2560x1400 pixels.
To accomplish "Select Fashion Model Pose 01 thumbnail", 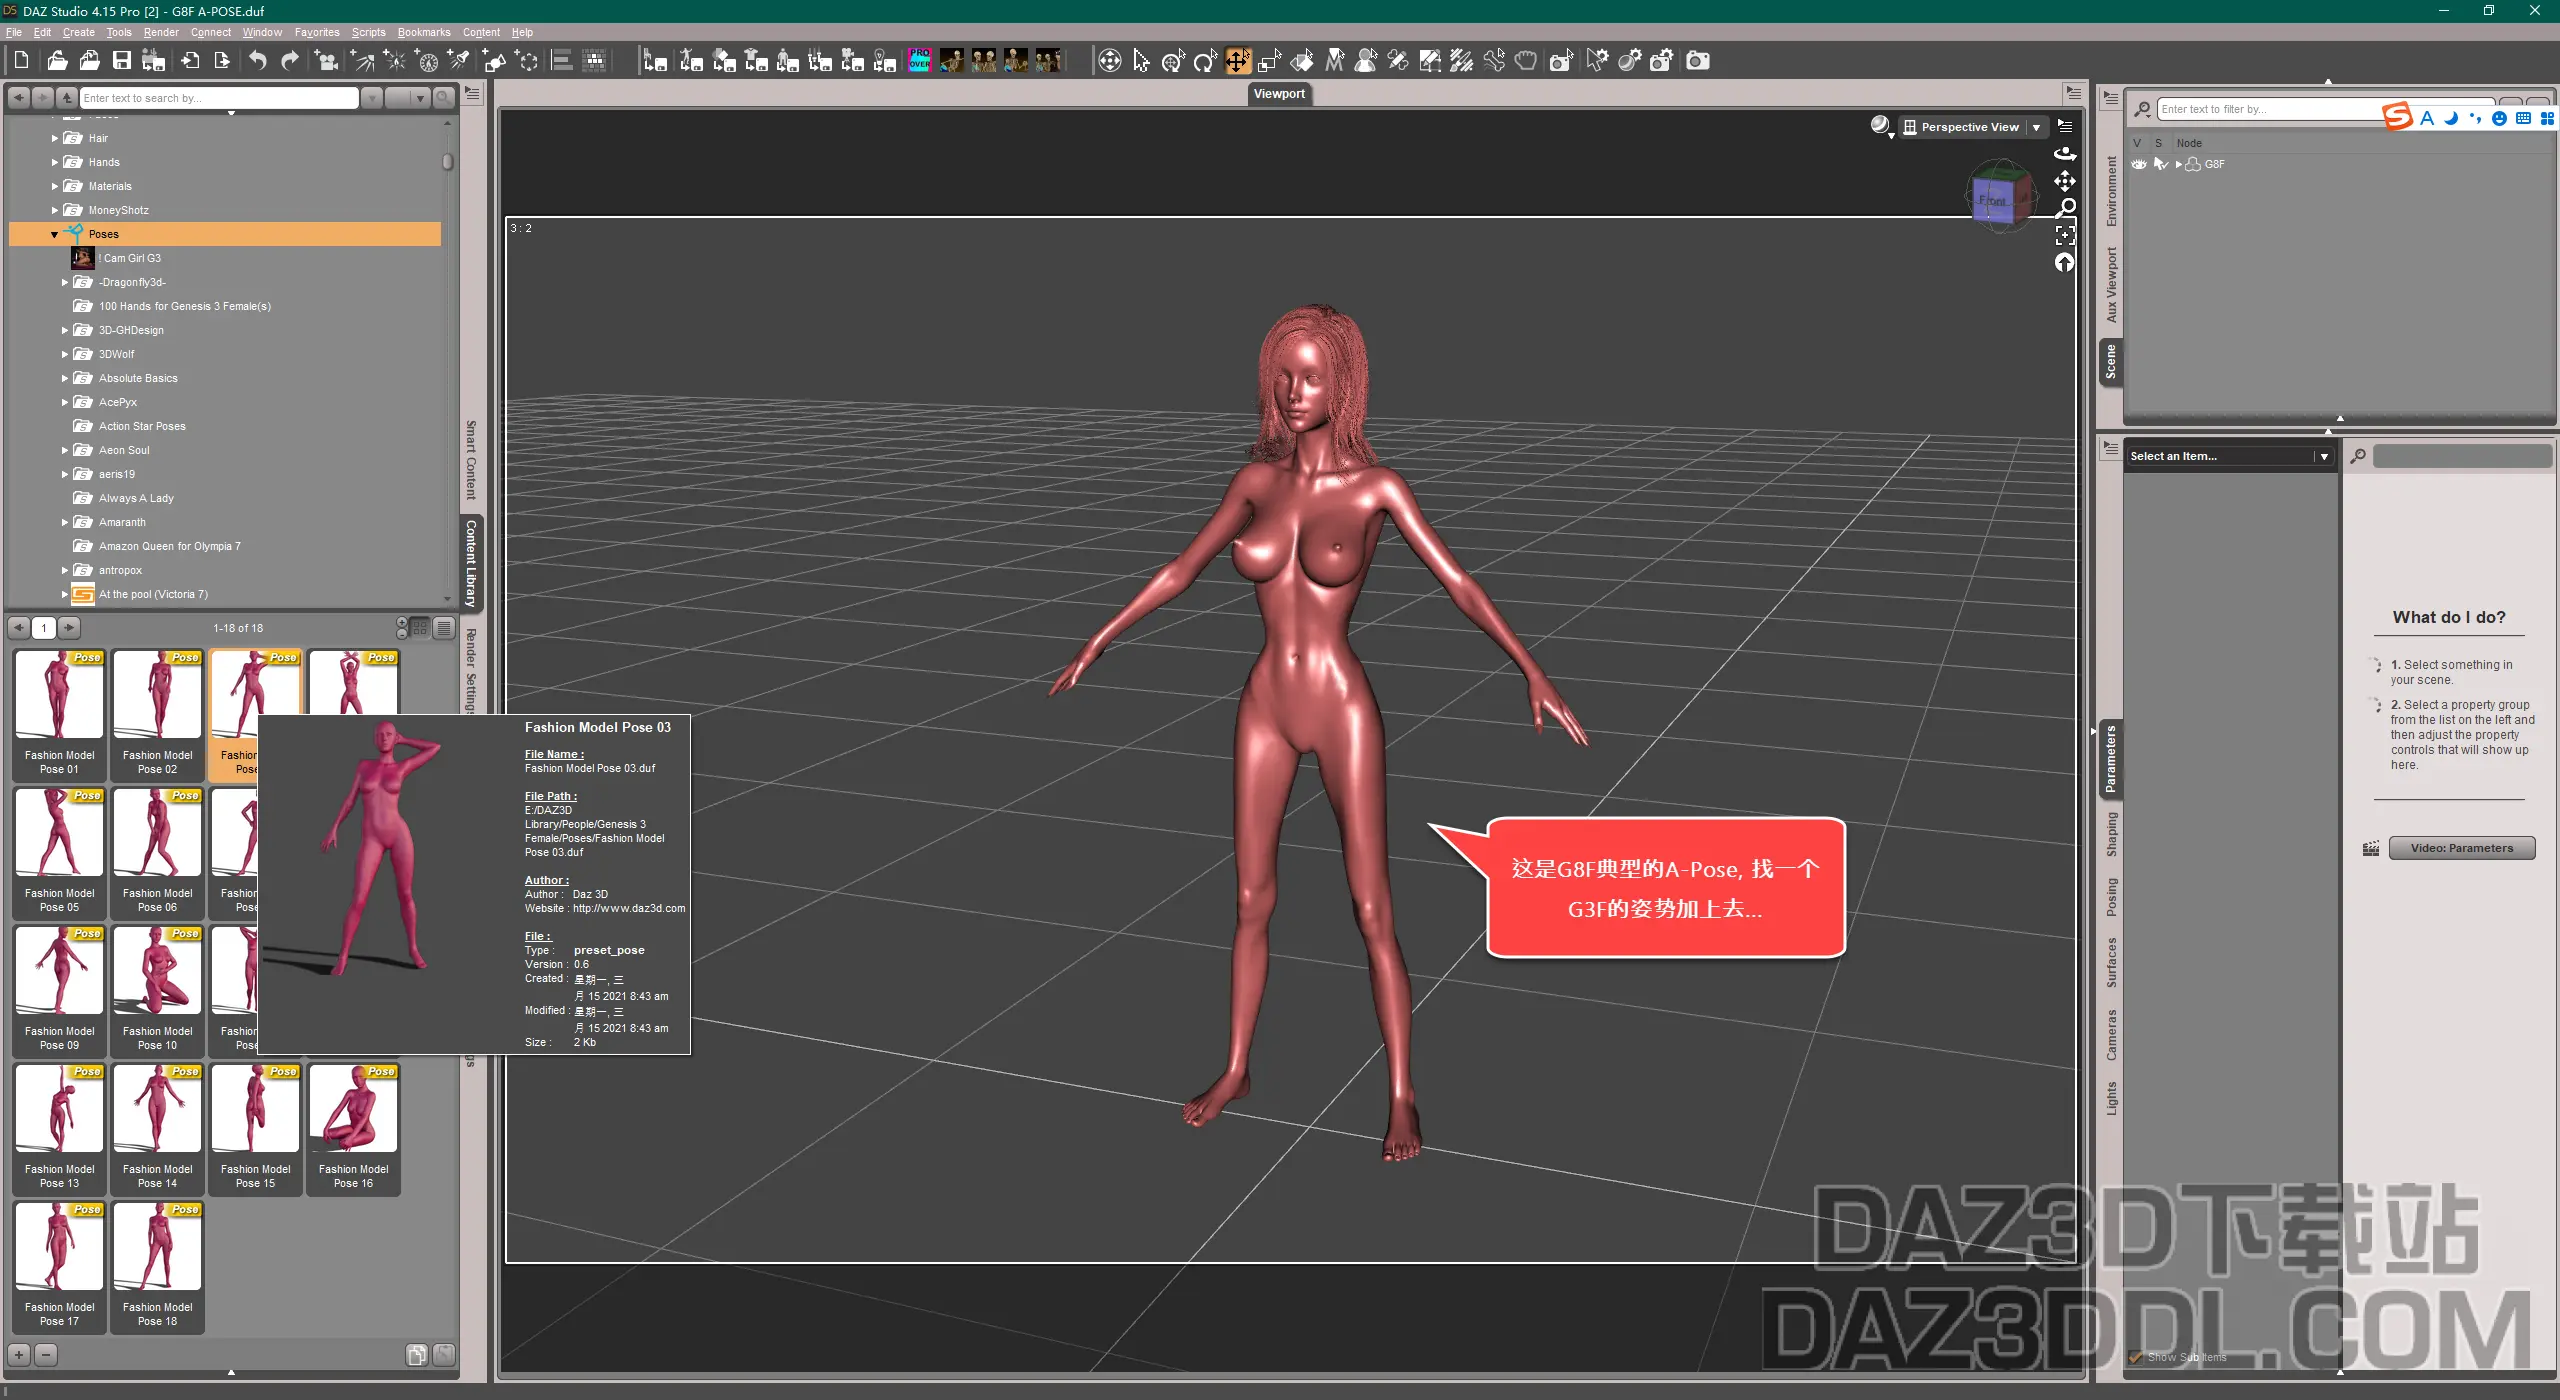I will [x=59, y=714].
